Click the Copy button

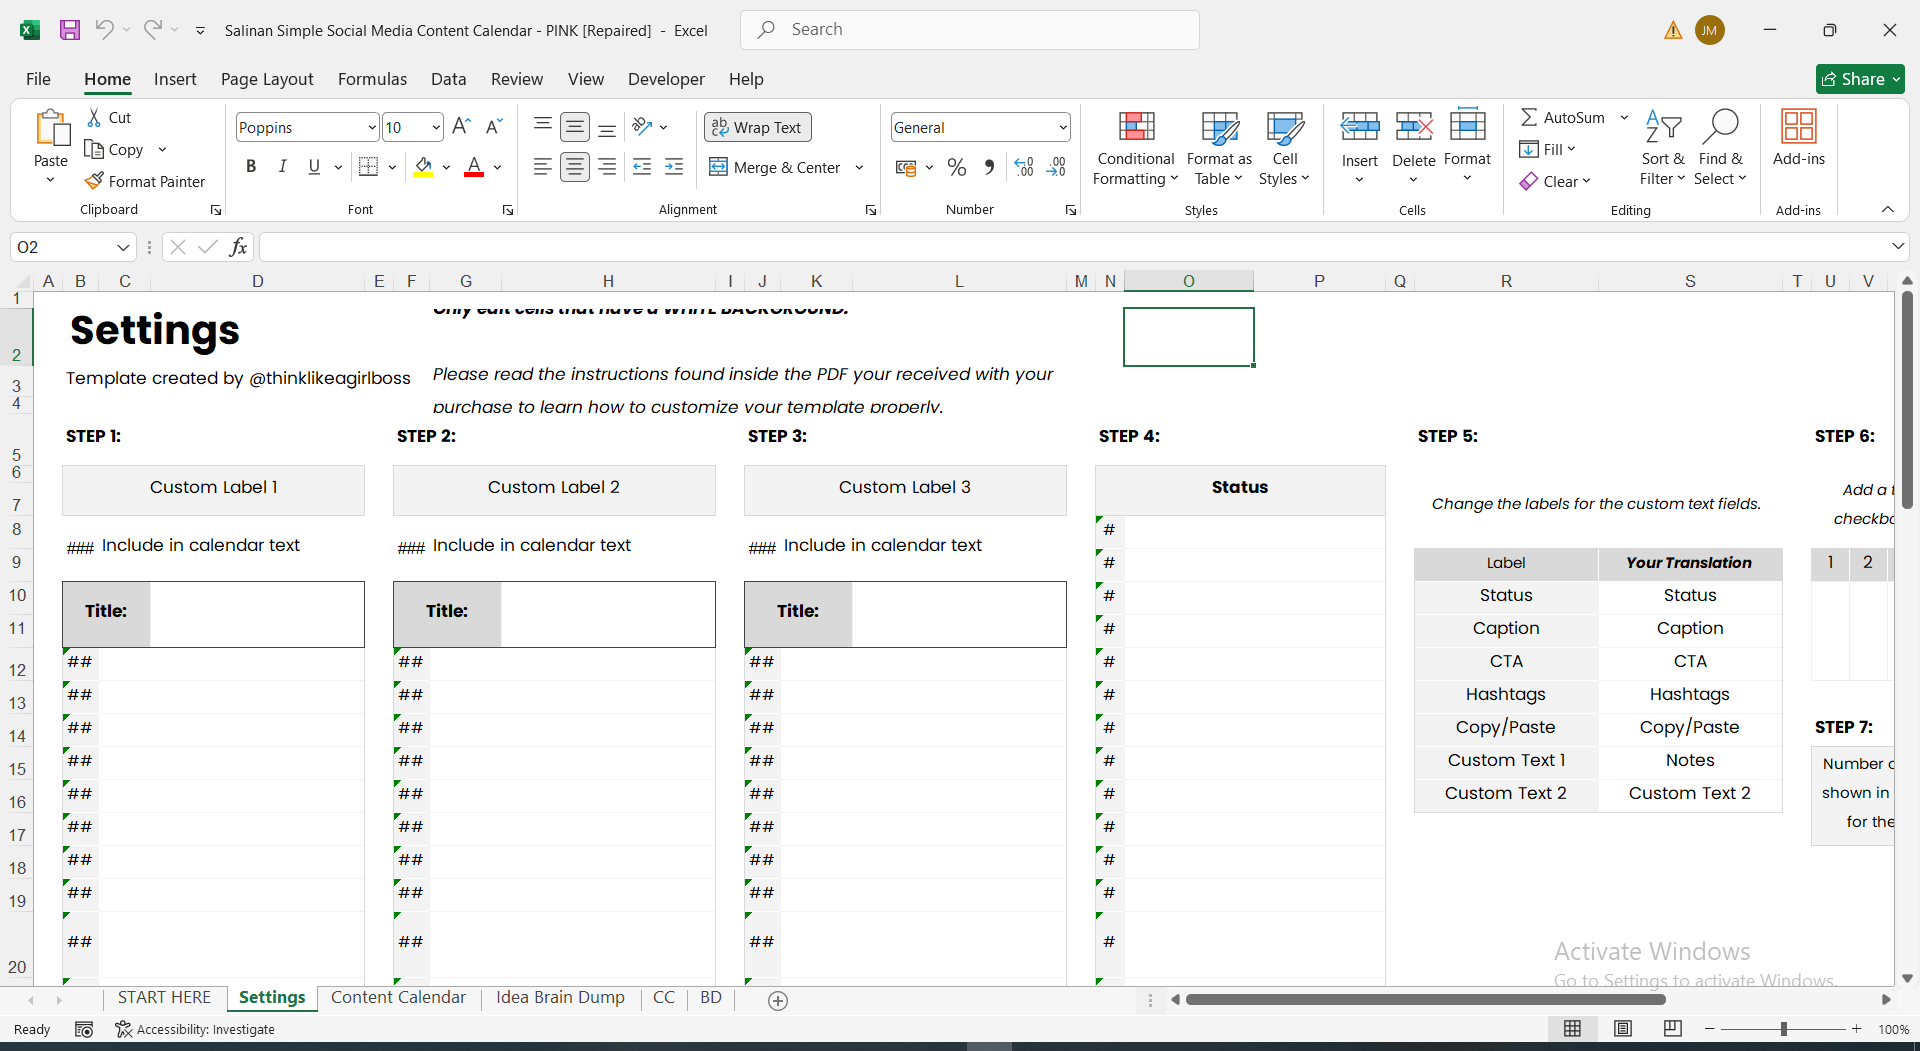[114, 149]
